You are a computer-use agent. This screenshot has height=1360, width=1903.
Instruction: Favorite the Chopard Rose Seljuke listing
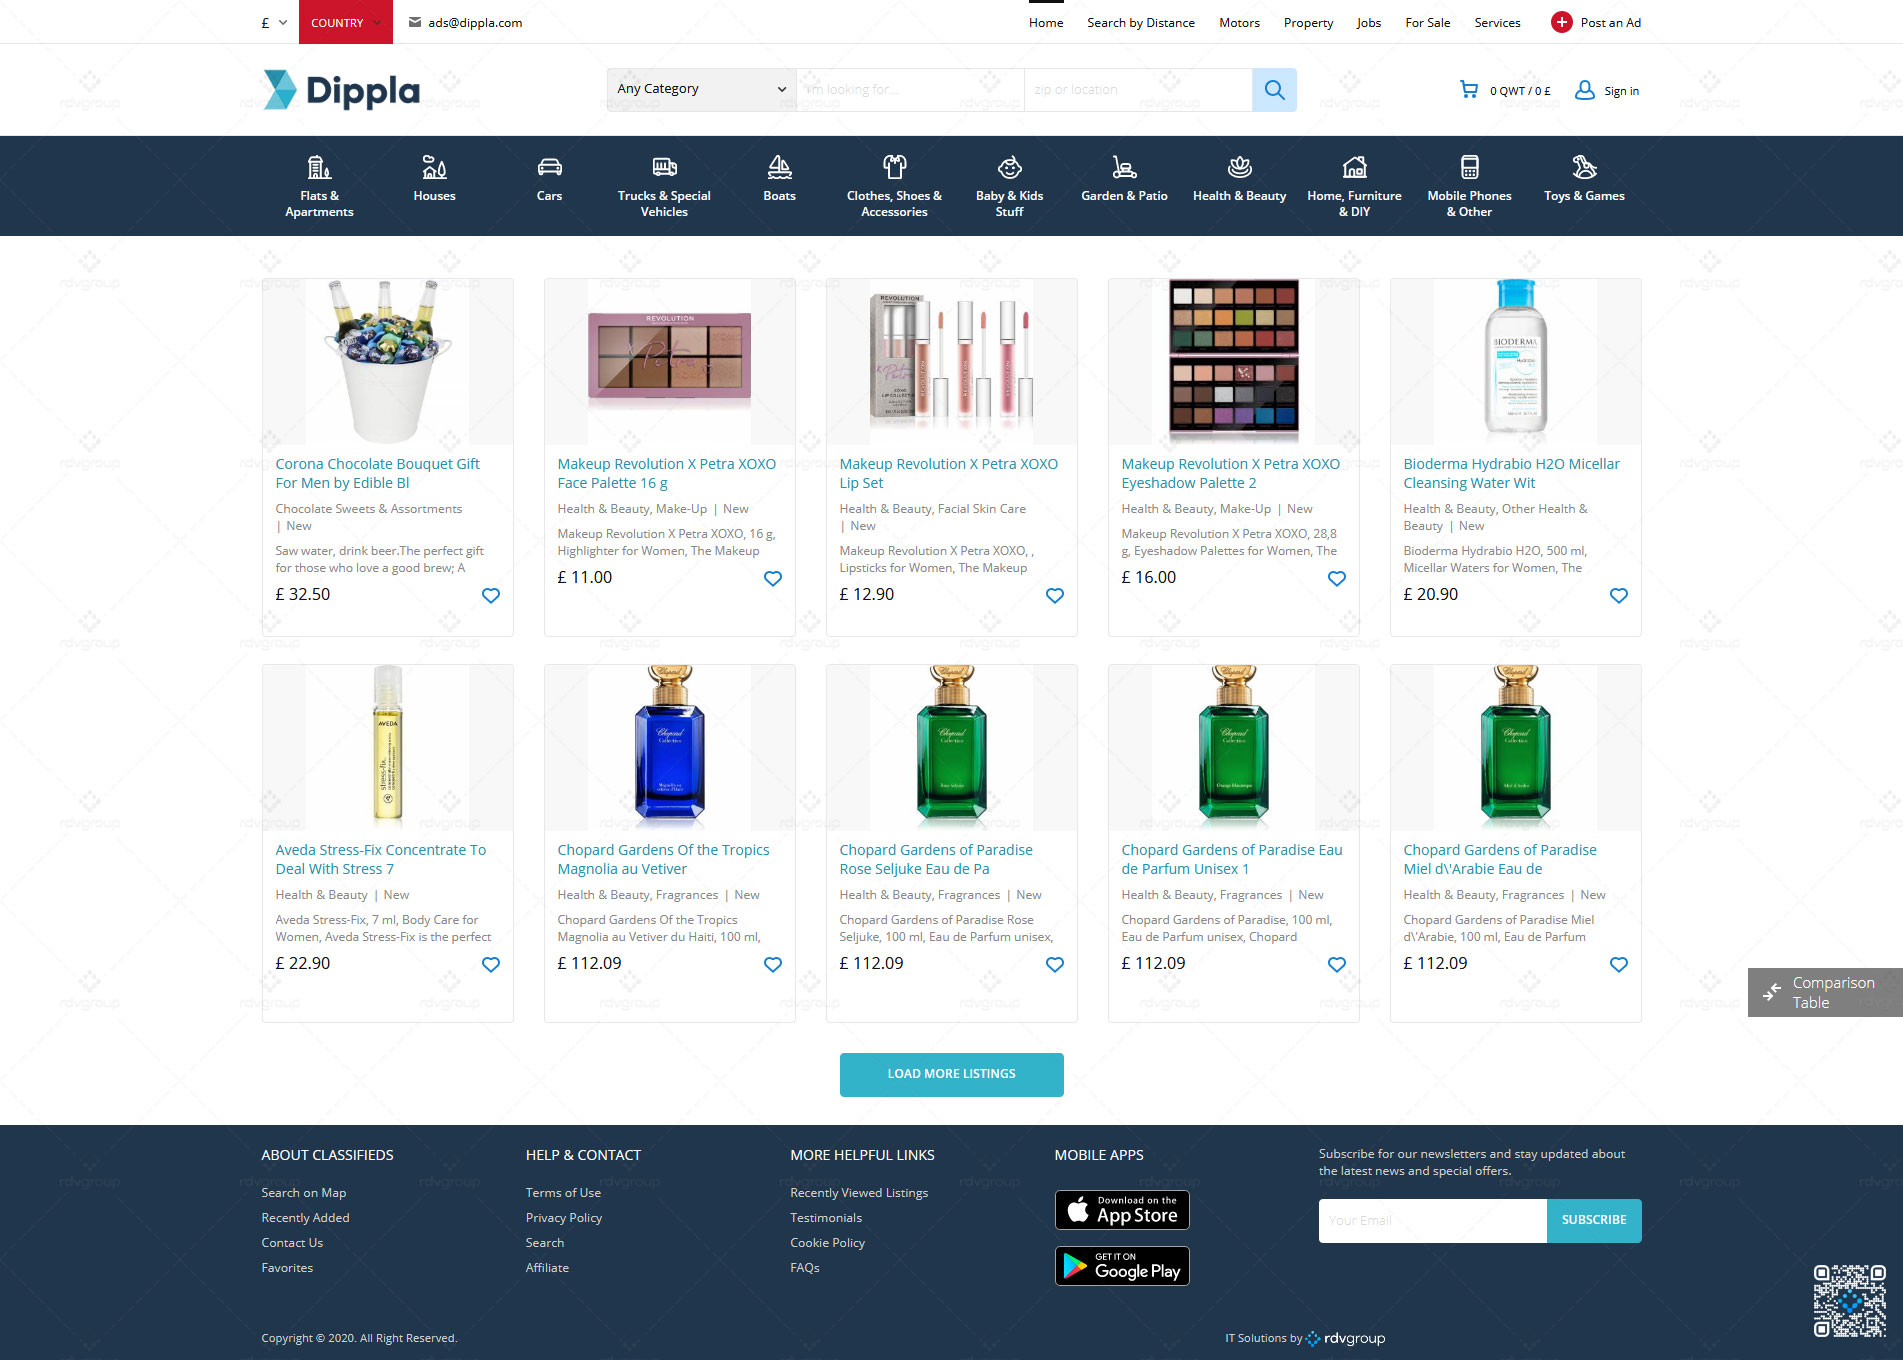coord(1055,964)
